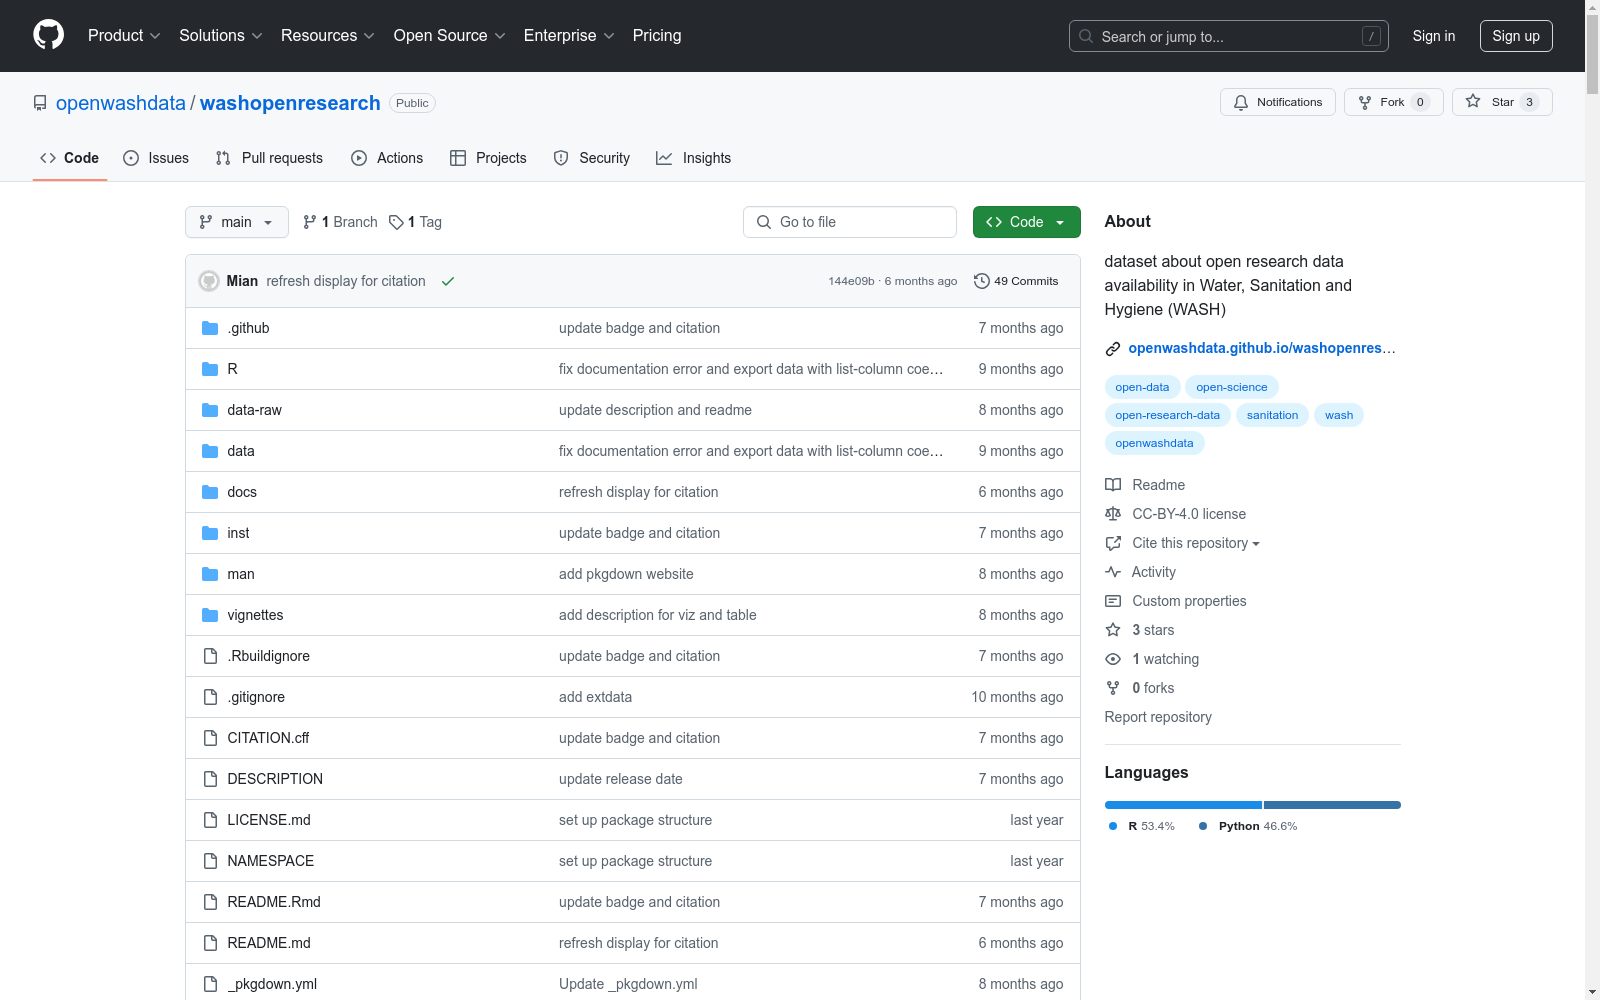Click the eye icon next to watching
1600x1000 pixels.
[x=1113, y=659]
